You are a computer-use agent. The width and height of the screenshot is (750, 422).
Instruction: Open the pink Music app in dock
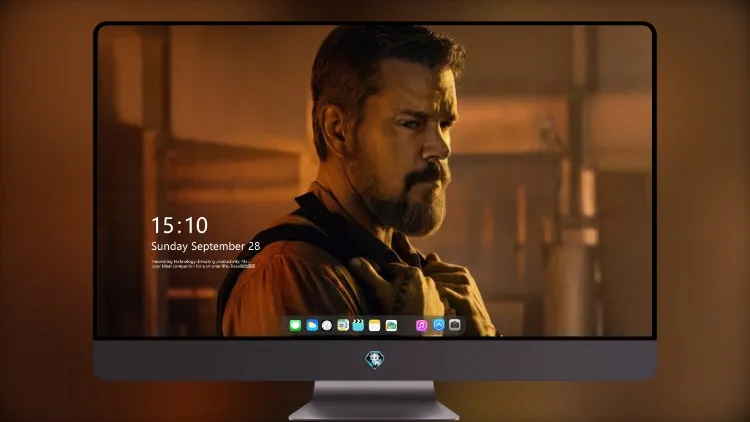(421, 326)
